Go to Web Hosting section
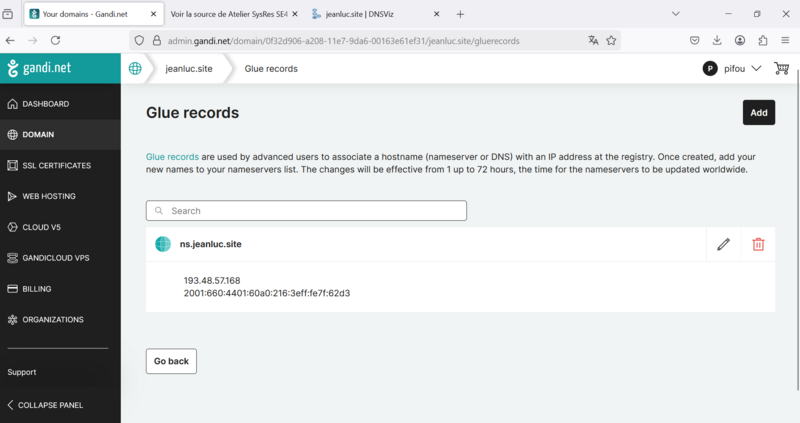The image size is (800, 423). coord(49,196)
